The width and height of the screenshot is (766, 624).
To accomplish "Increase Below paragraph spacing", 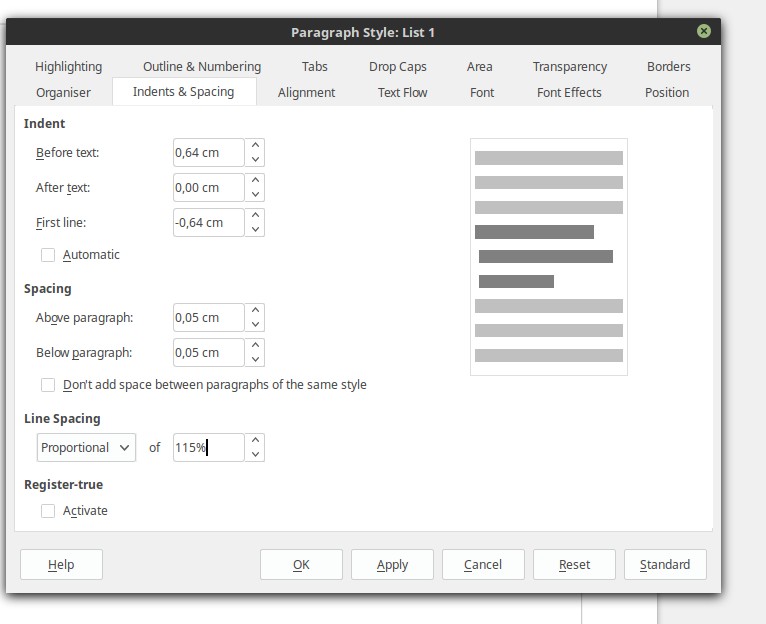I will click(255, 345).
